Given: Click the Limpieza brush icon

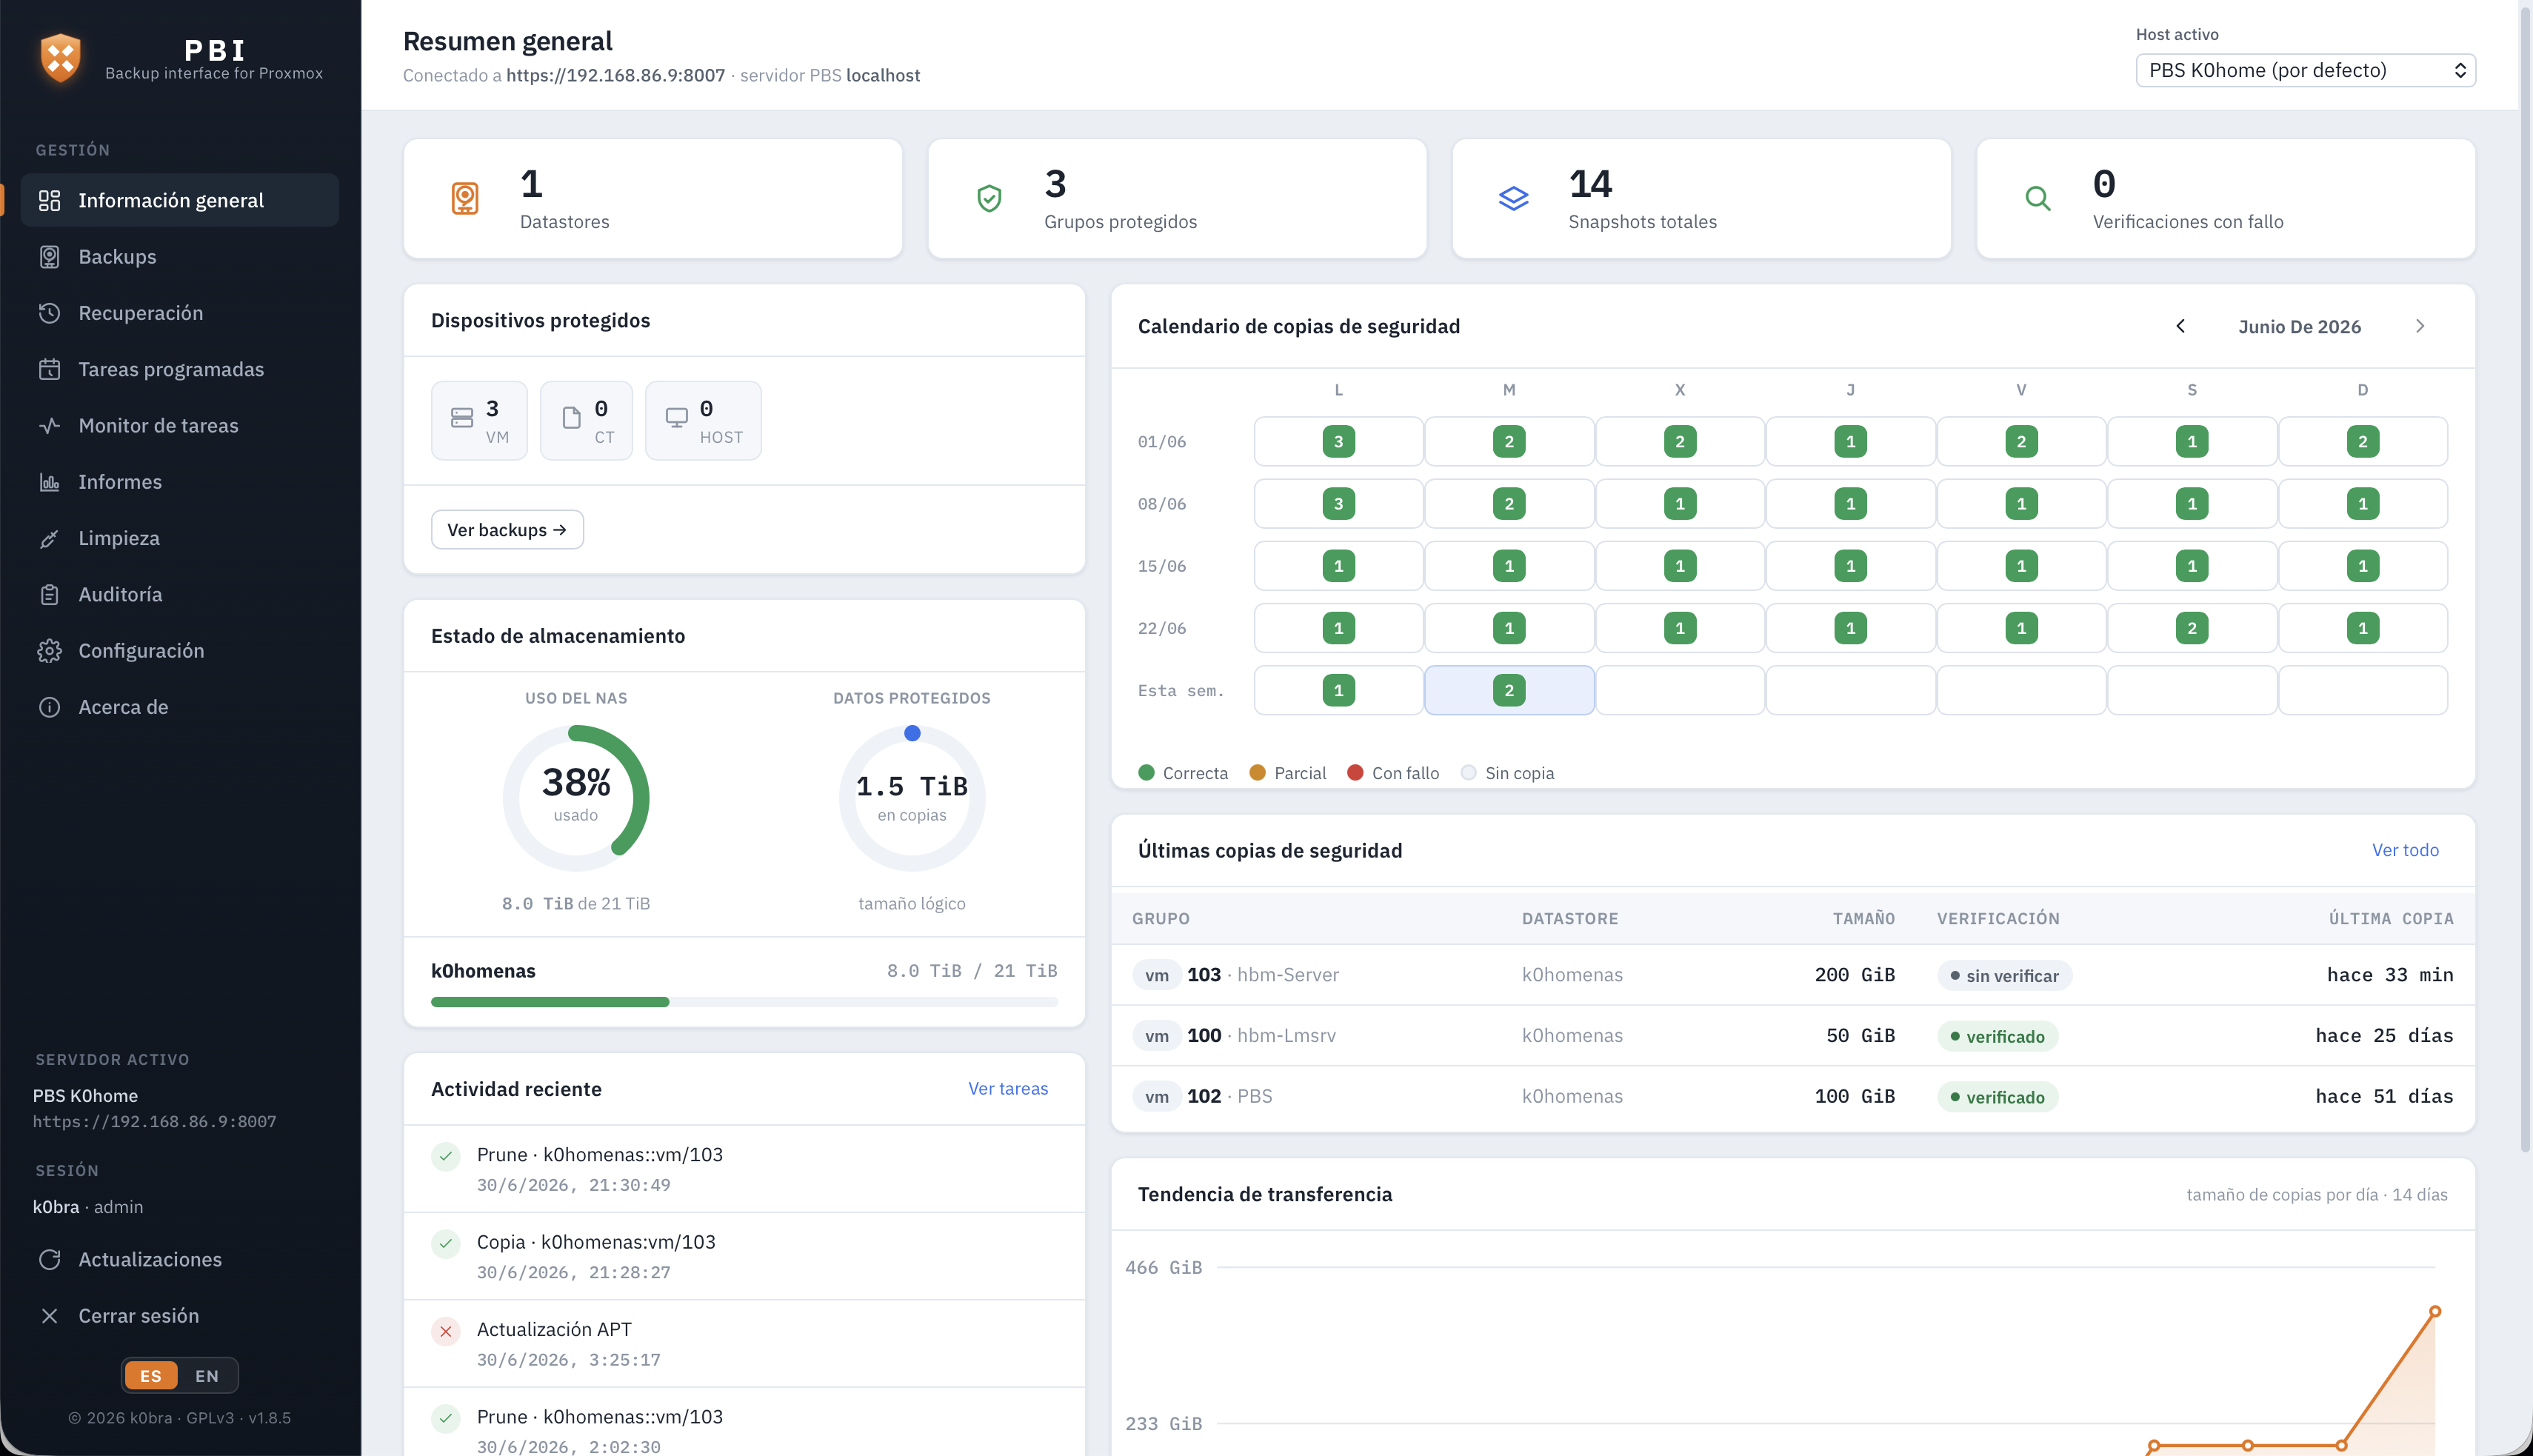Looking at the screenshot, I should [49, 538].
